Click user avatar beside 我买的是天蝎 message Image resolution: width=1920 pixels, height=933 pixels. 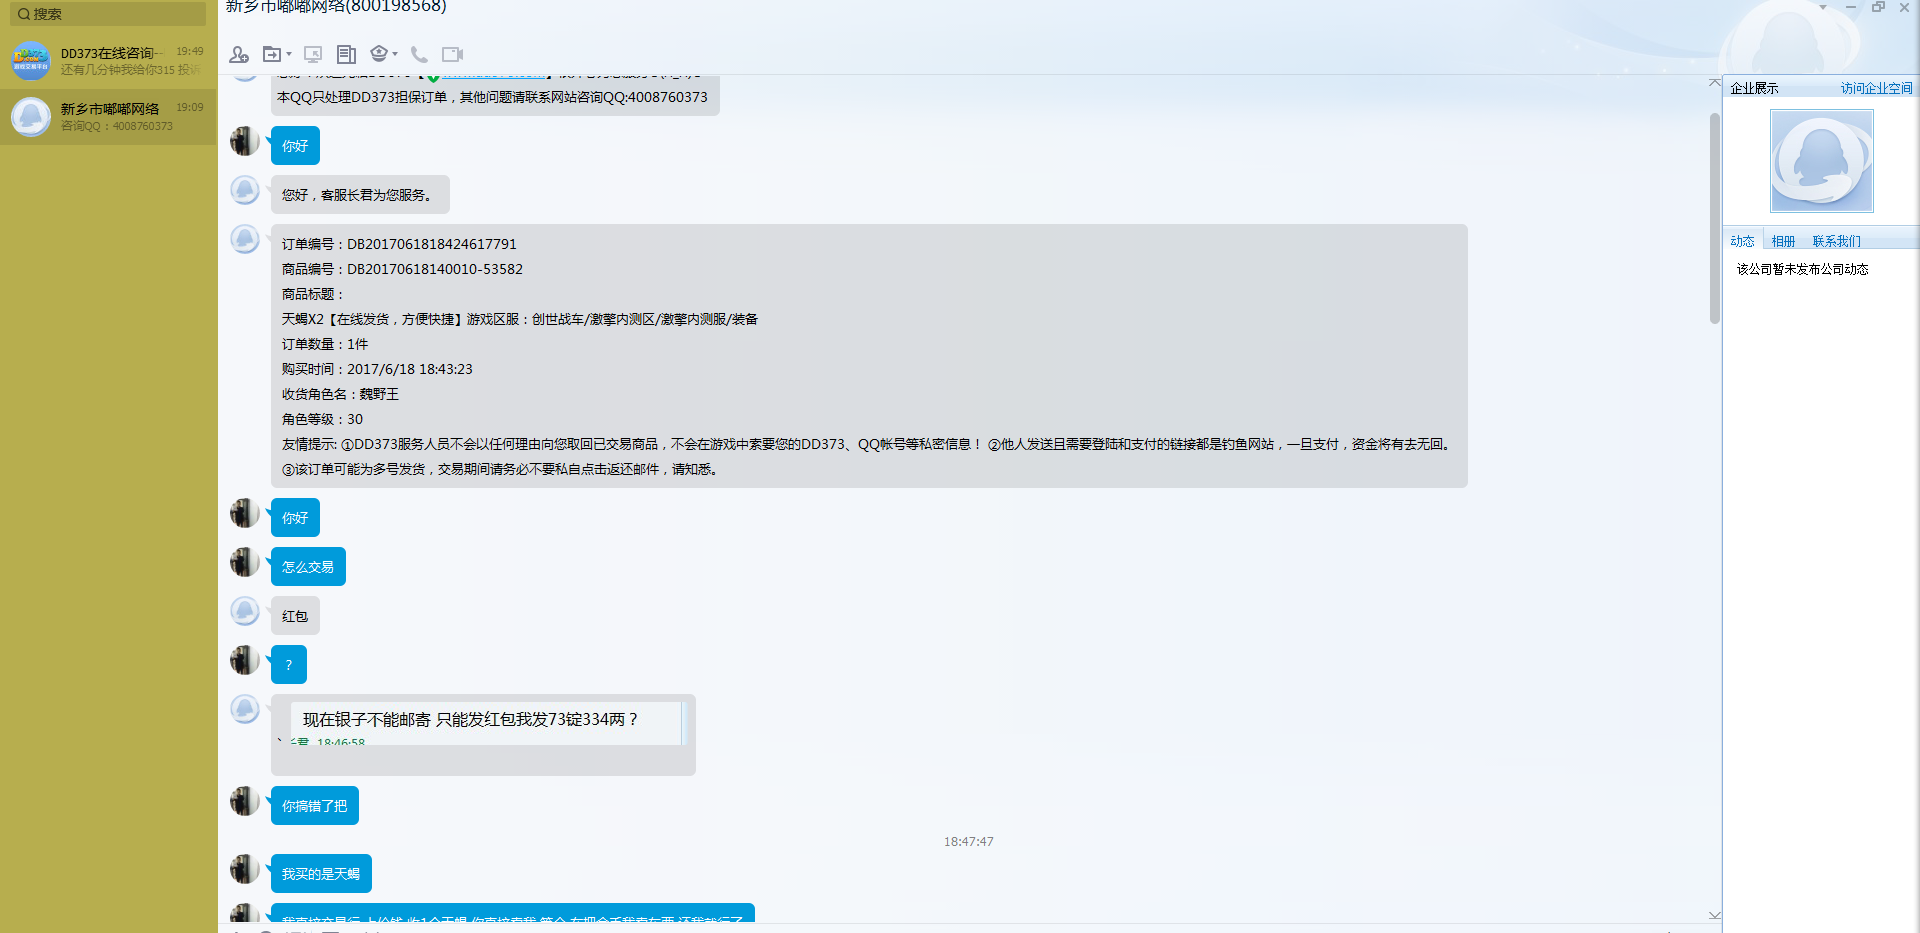245,869
